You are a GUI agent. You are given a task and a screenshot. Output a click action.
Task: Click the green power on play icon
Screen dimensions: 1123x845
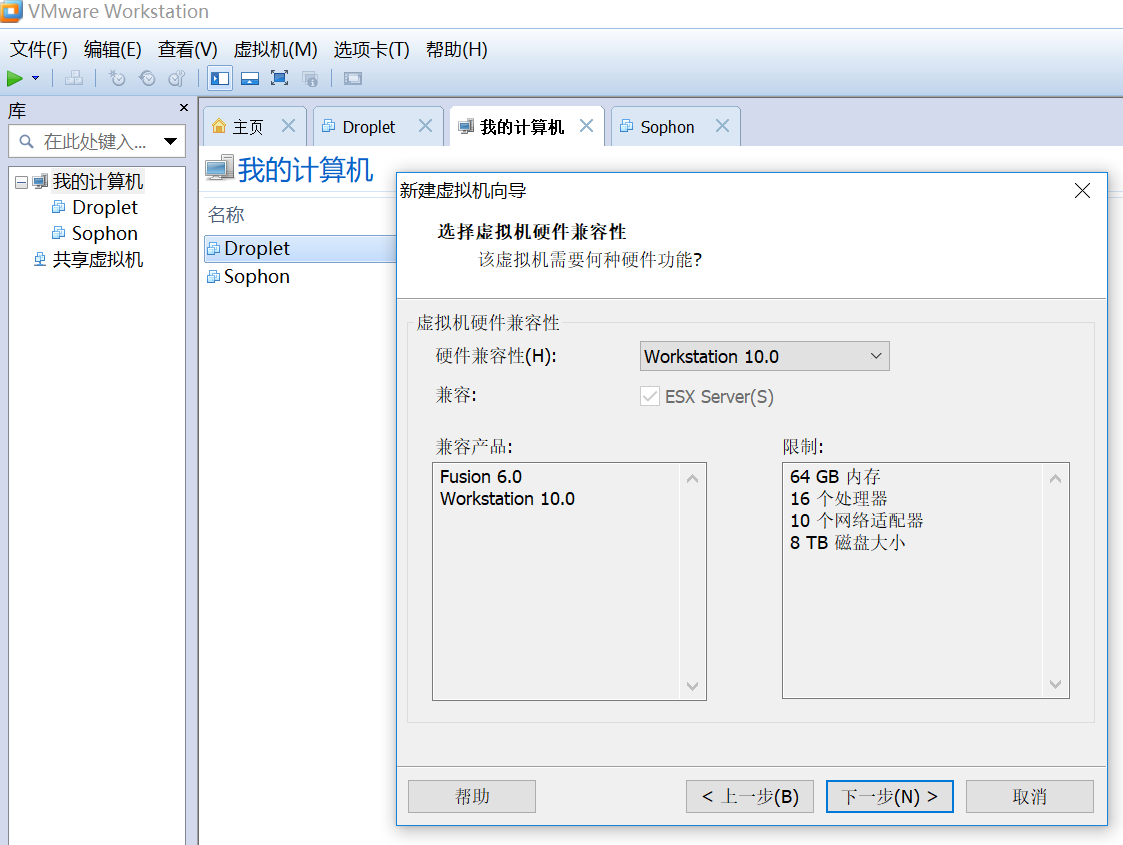(14, 79)
